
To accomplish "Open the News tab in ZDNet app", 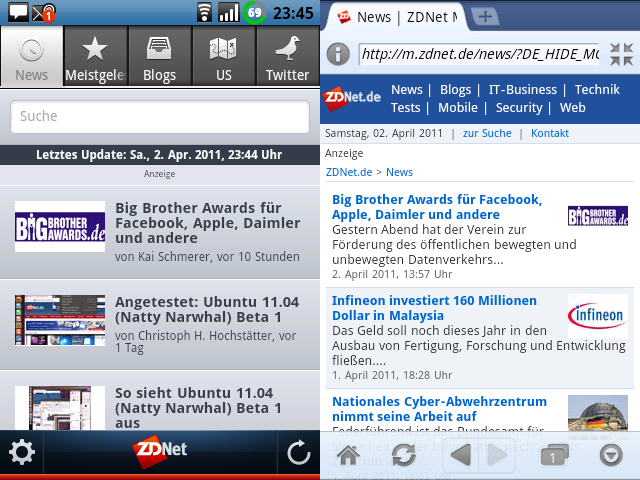I will coord(32,56).
